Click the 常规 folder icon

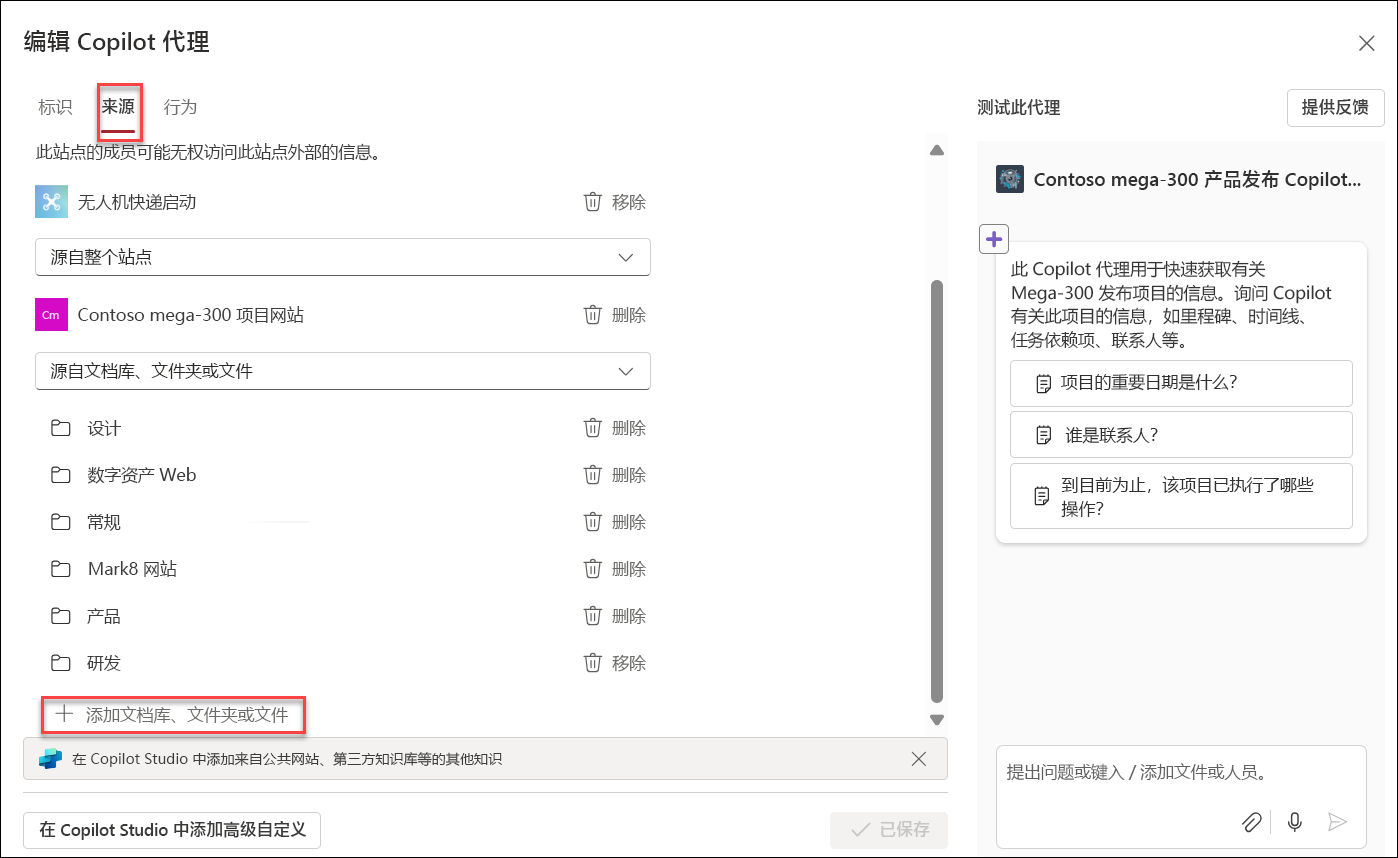click(x=61, y=522)
